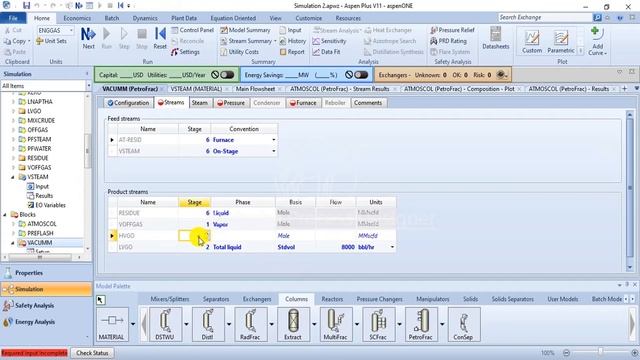640x360 pixels.
Task: Open Model Summary
Action: coord(245,30)
